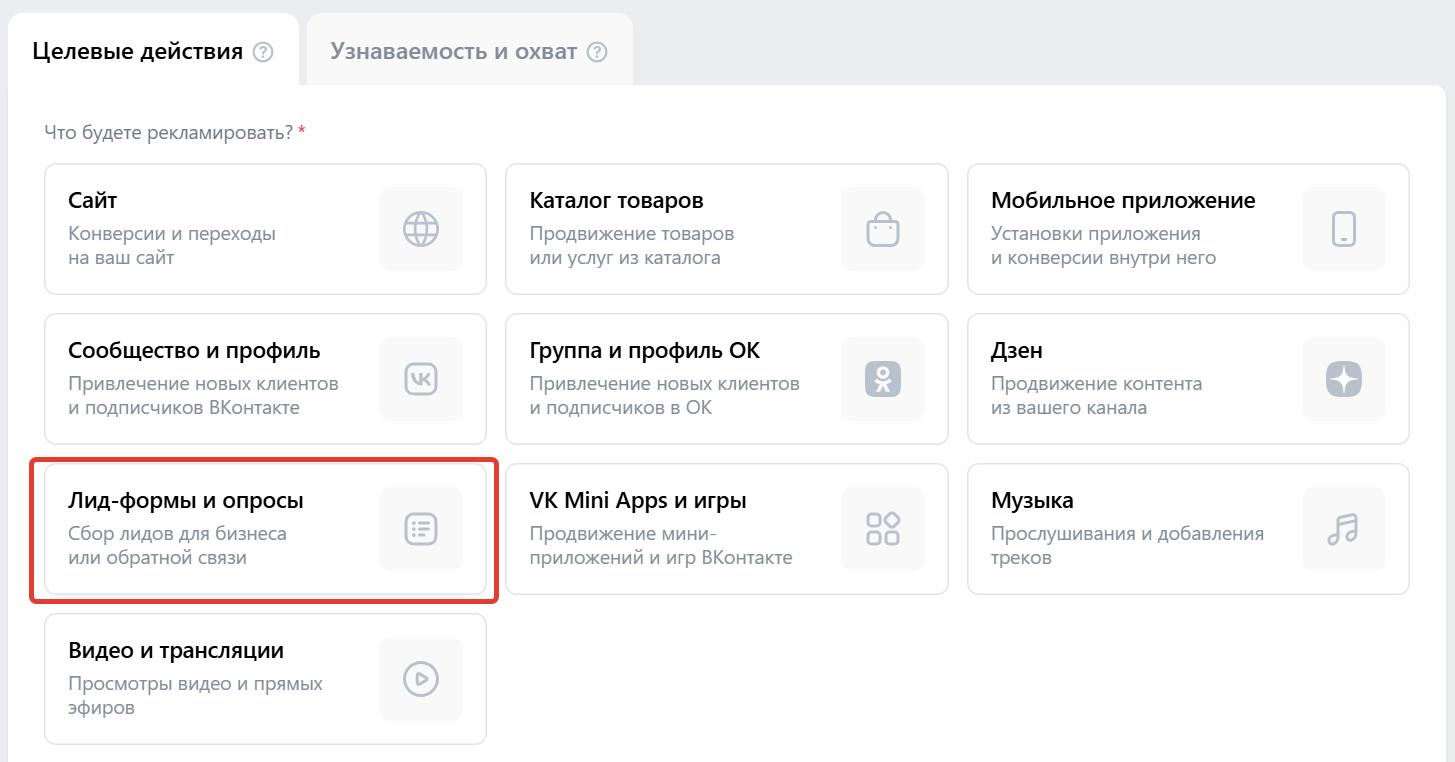The height and width of the screenshot is (762, 1455).
Task: Choose the Музыка heading text
Action: click(1032, 501)
